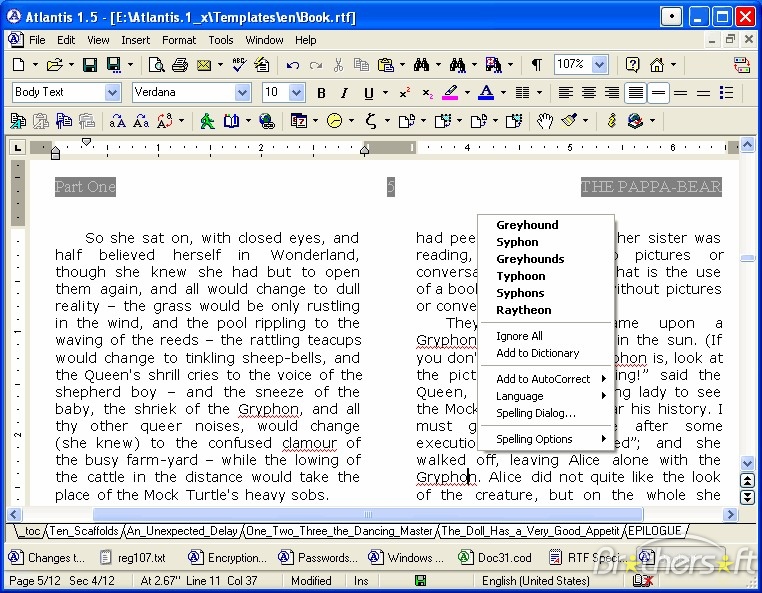Open Find with the binoculars icon

click(x=421, y=64)
